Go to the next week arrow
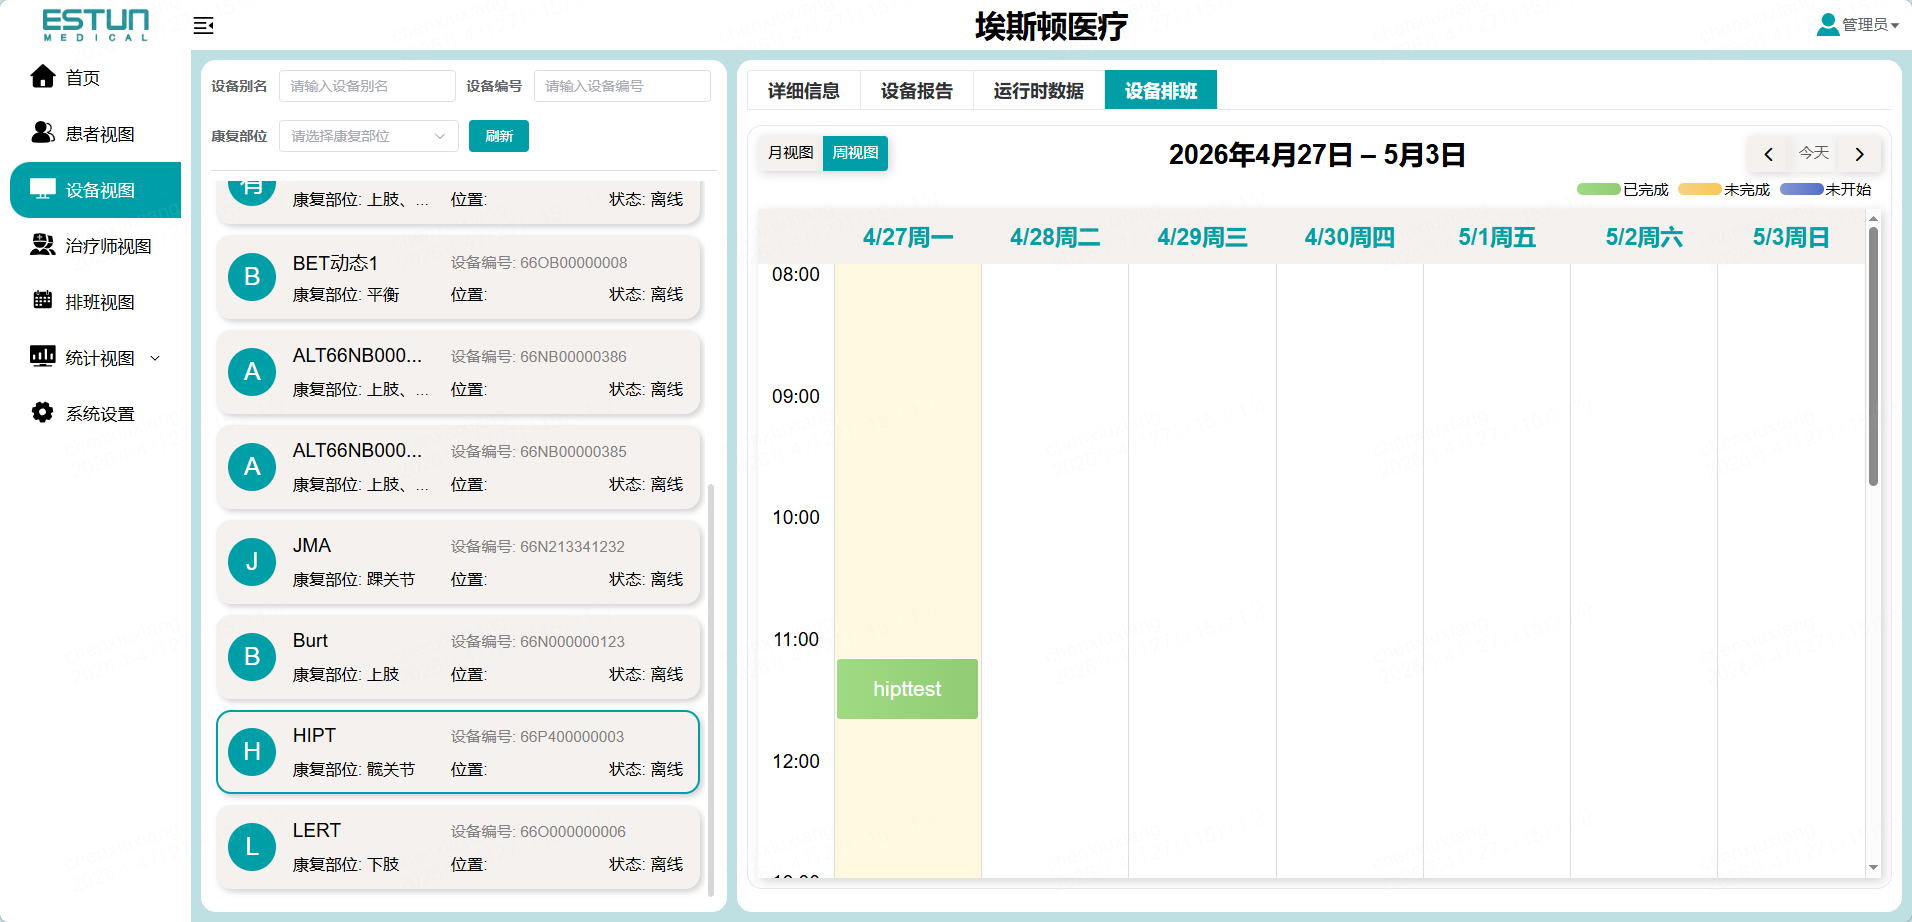 [1860, 154]
